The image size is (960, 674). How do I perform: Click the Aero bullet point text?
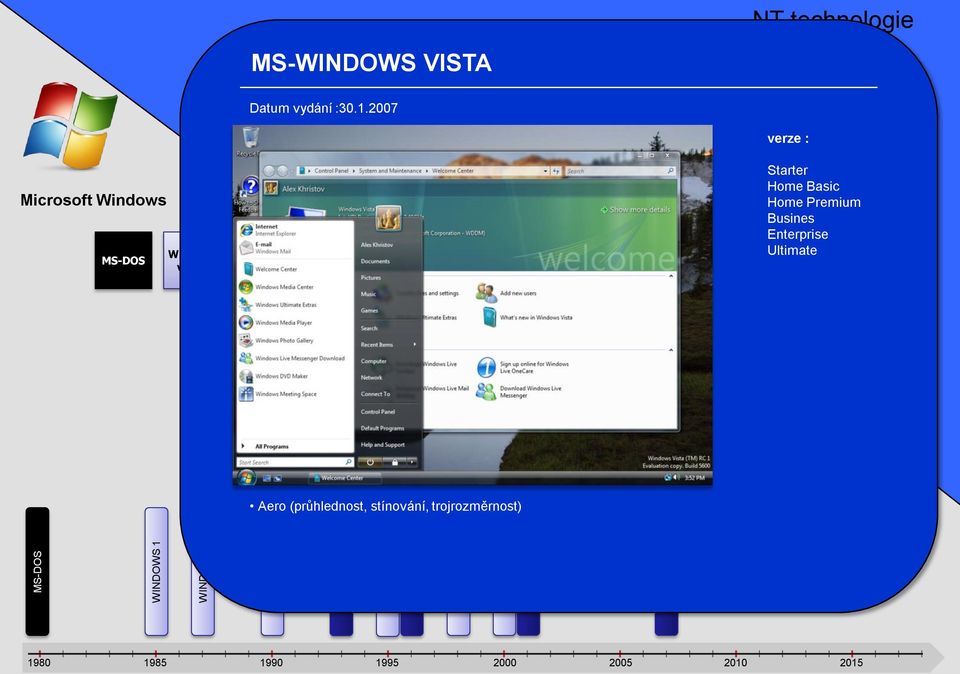click(x=386, y=506)
